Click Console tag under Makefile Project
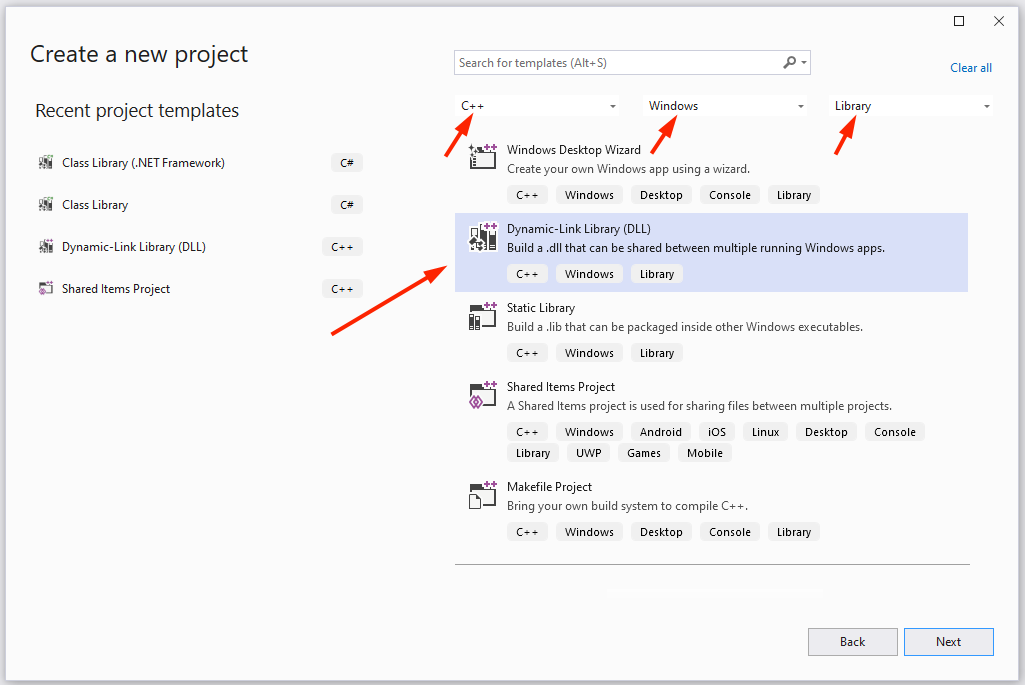This screenshot has width=1025, height=685. click(x=730, y=532)
